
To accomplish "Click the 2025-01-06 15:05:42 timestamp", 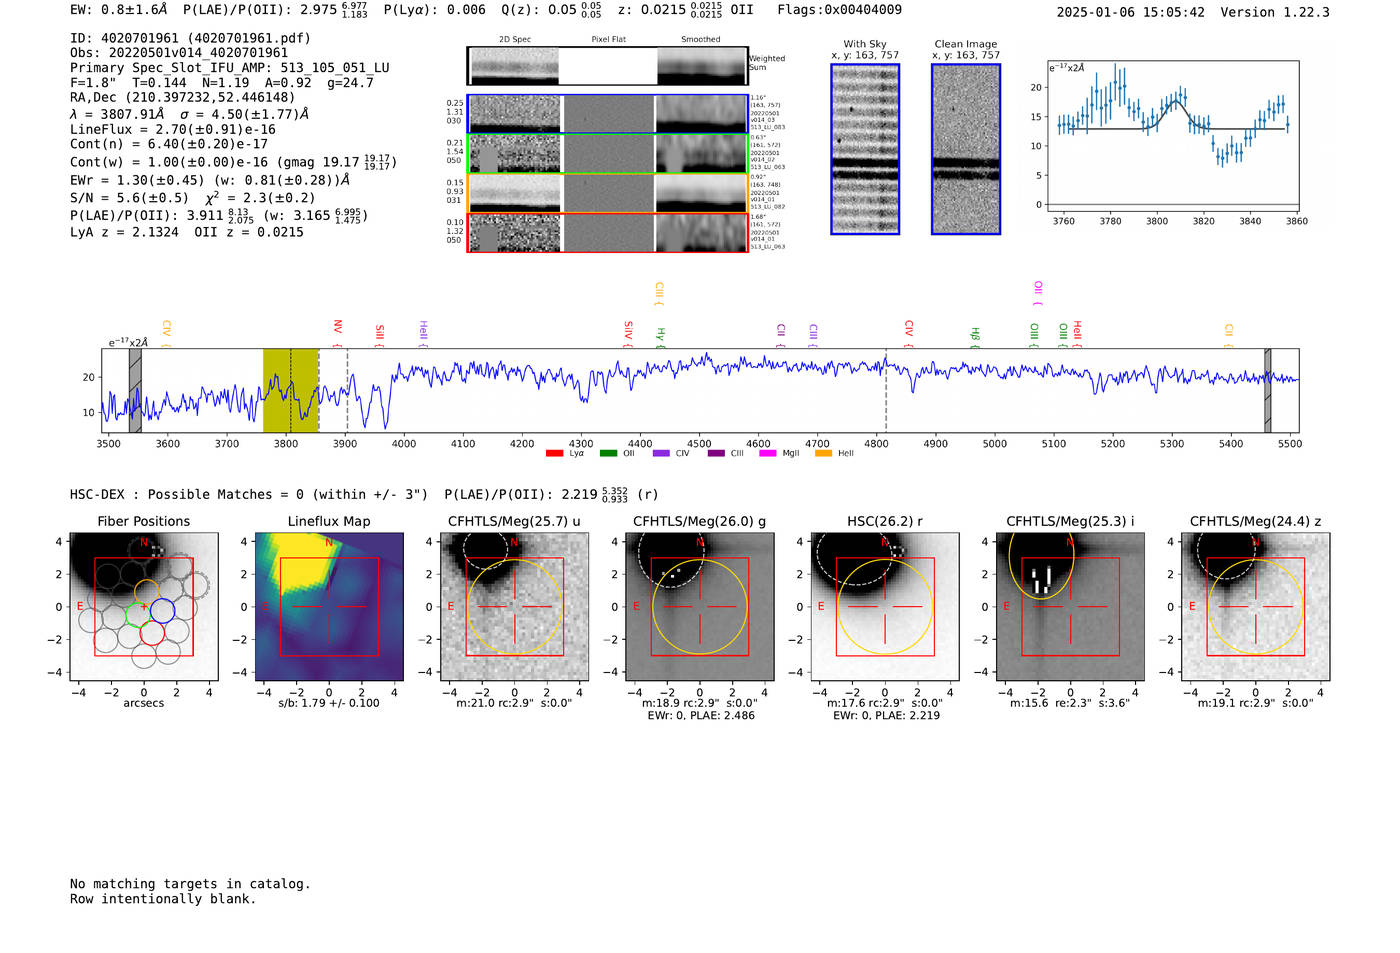I will 1131,12.
